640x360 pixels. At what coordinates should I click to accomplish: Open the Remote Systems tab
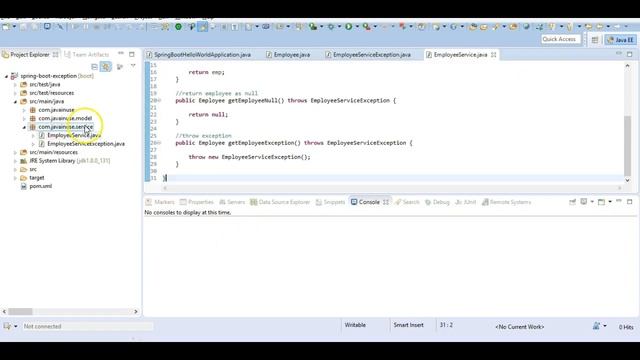point(506,202)
